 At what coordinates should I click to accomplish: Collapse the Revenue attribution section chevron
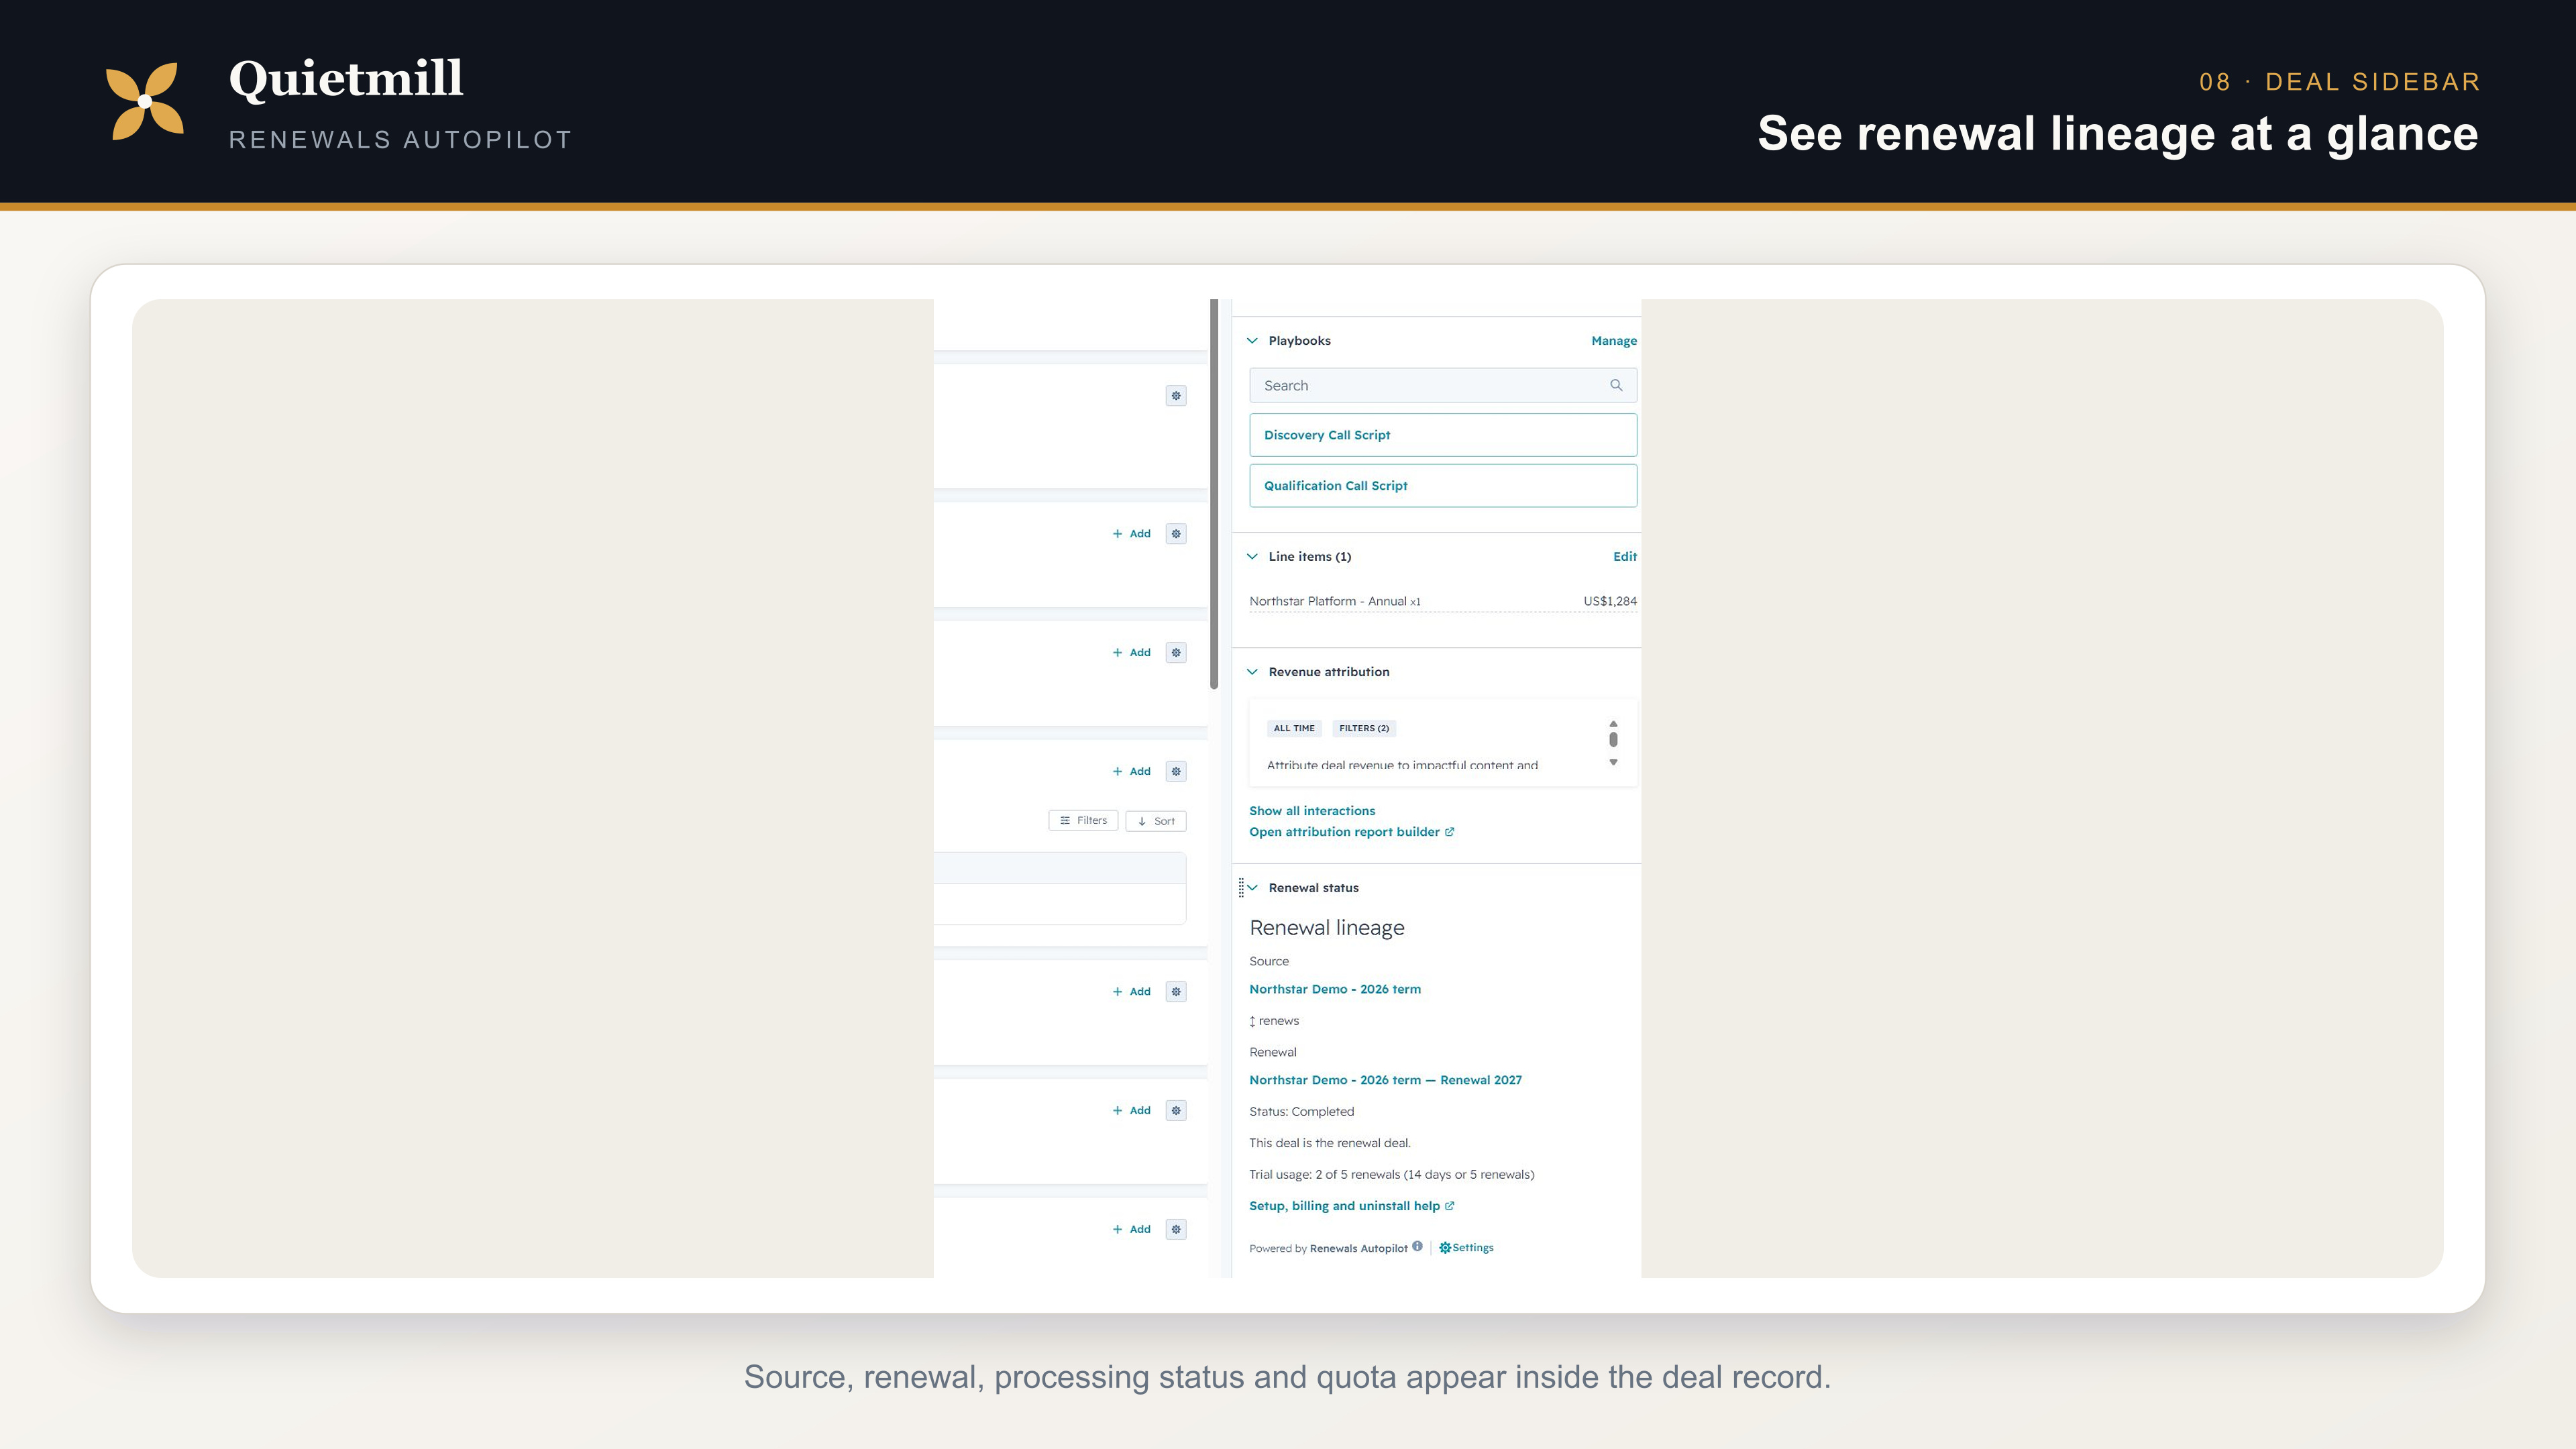tap(1252, 672)
